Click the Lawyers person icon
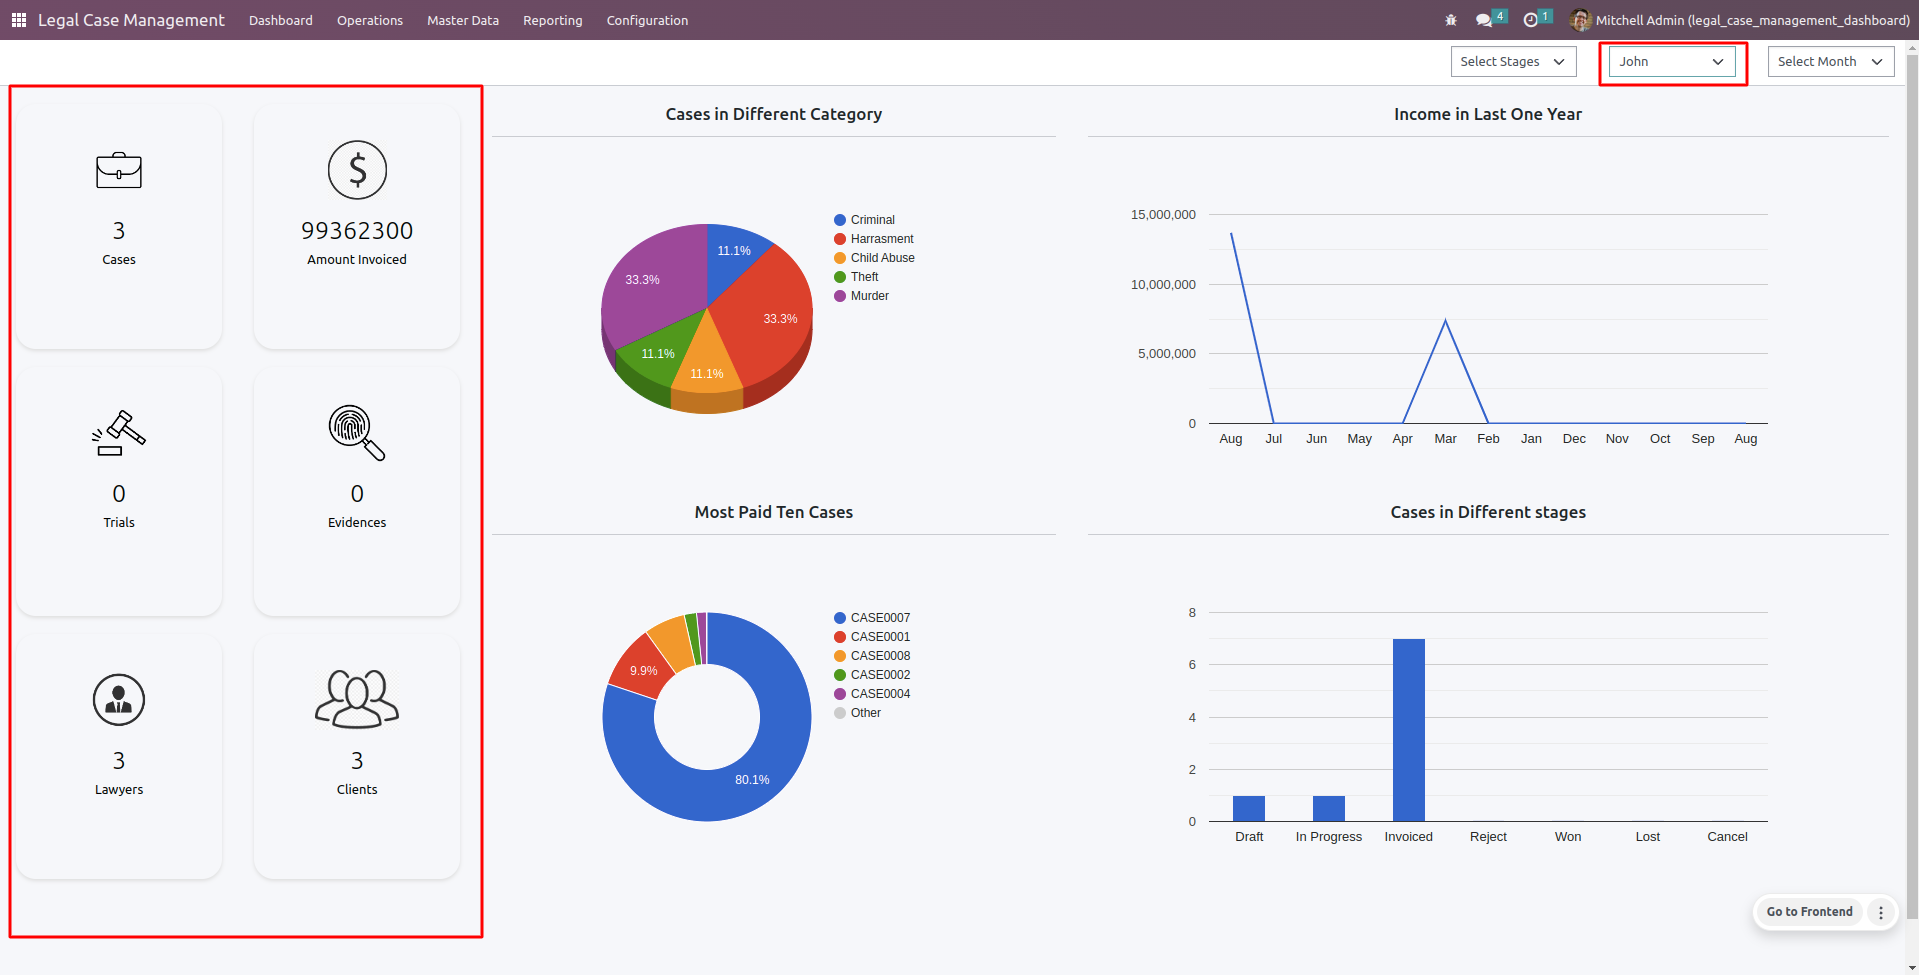Image resolution: width=1919 pixels, height=975 pixels. point(119,699)
